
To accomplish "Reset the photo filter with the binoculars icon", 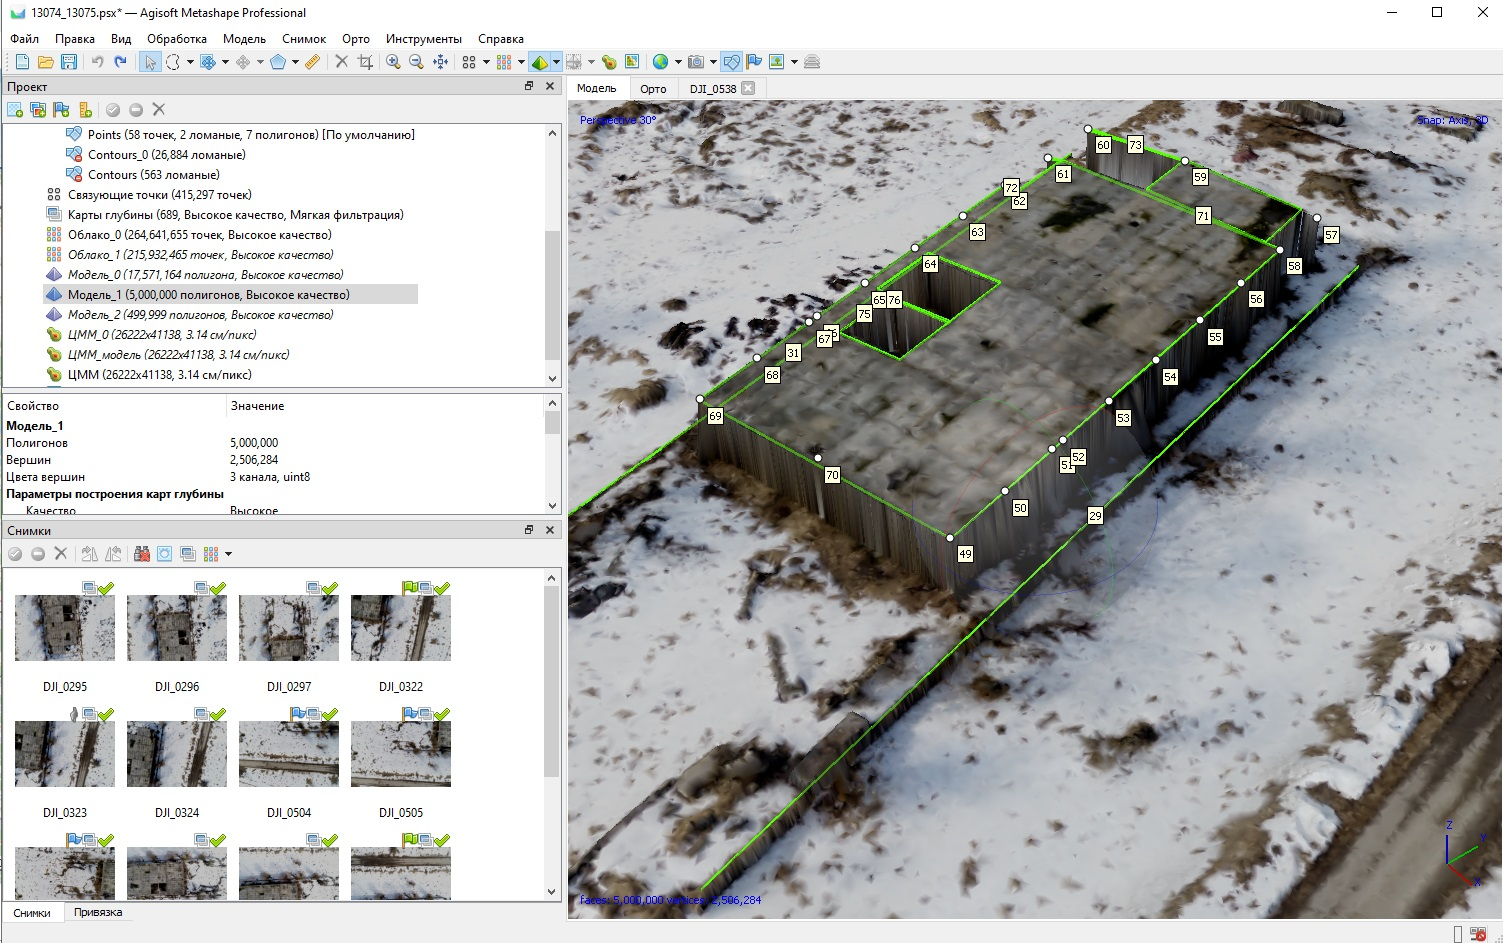I will pos(142,554).
